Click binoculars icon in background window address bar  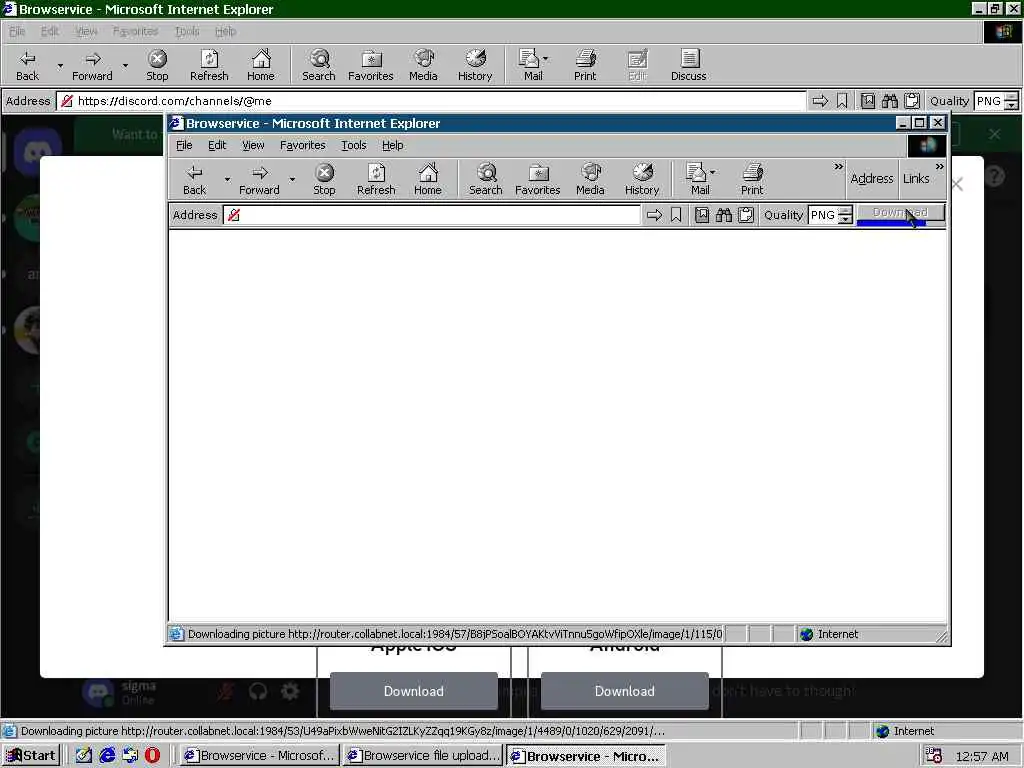889,101
